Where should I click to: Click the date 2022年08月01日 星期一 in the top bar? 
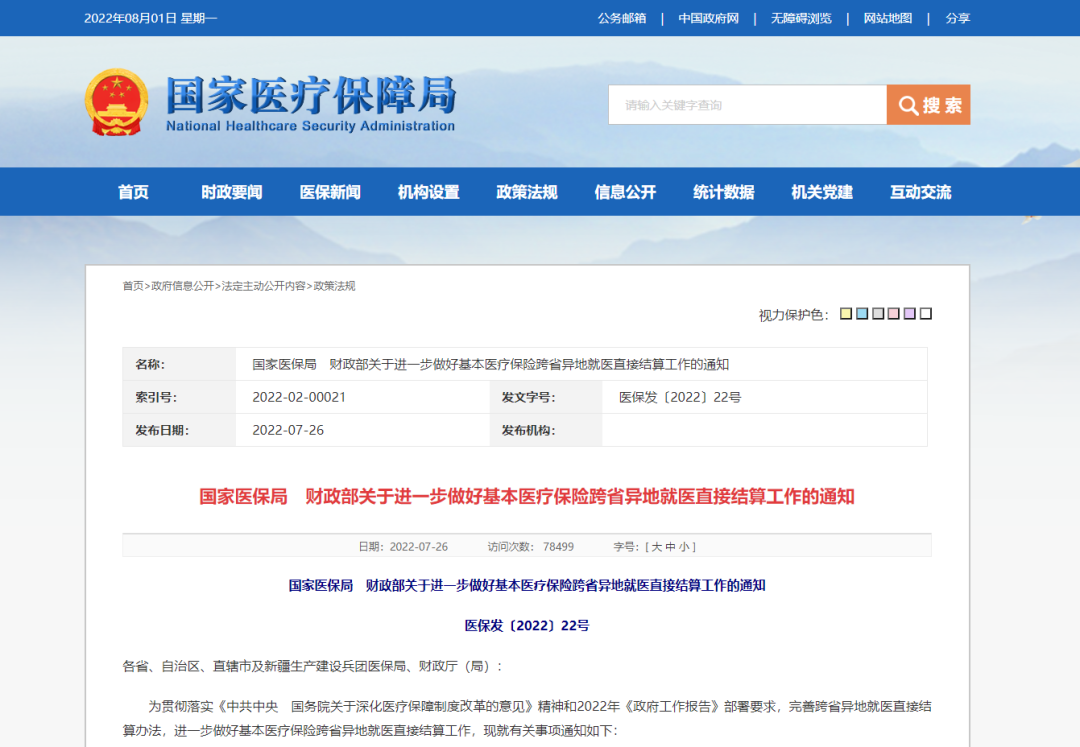(x=150, y=18)
